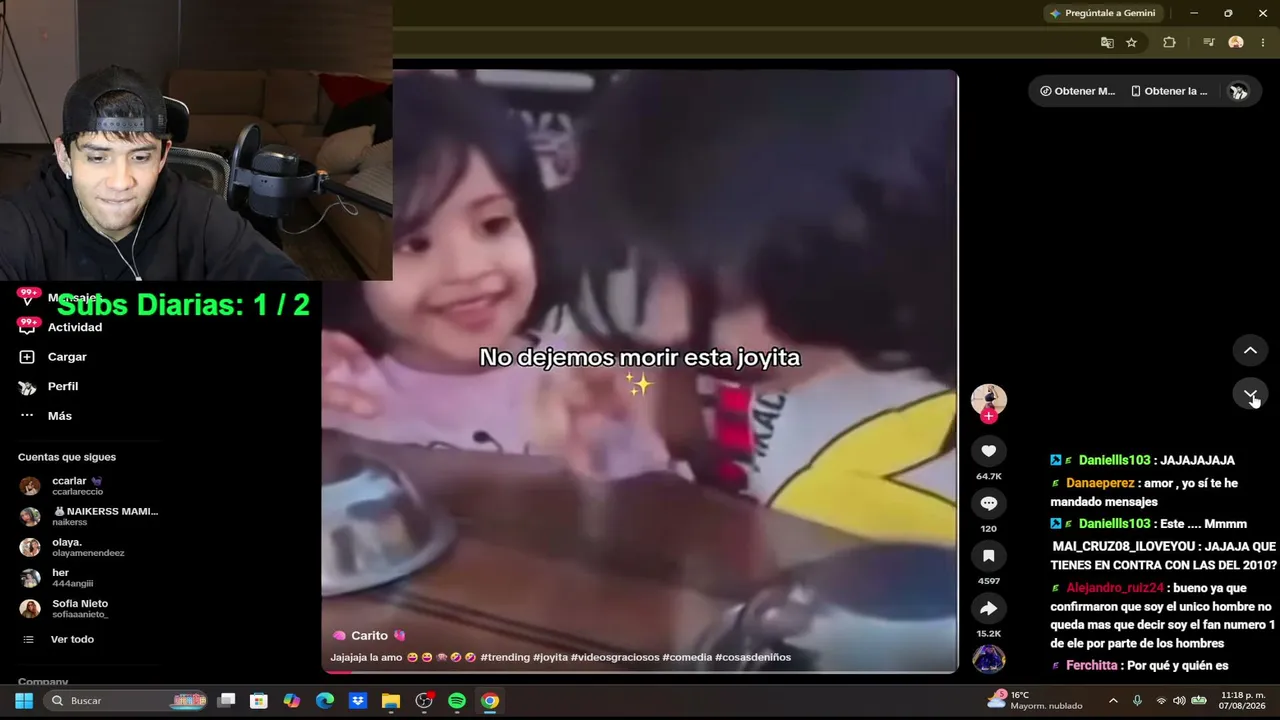Open followed account olaya.

pyautogui.click(x=72, y=547)
